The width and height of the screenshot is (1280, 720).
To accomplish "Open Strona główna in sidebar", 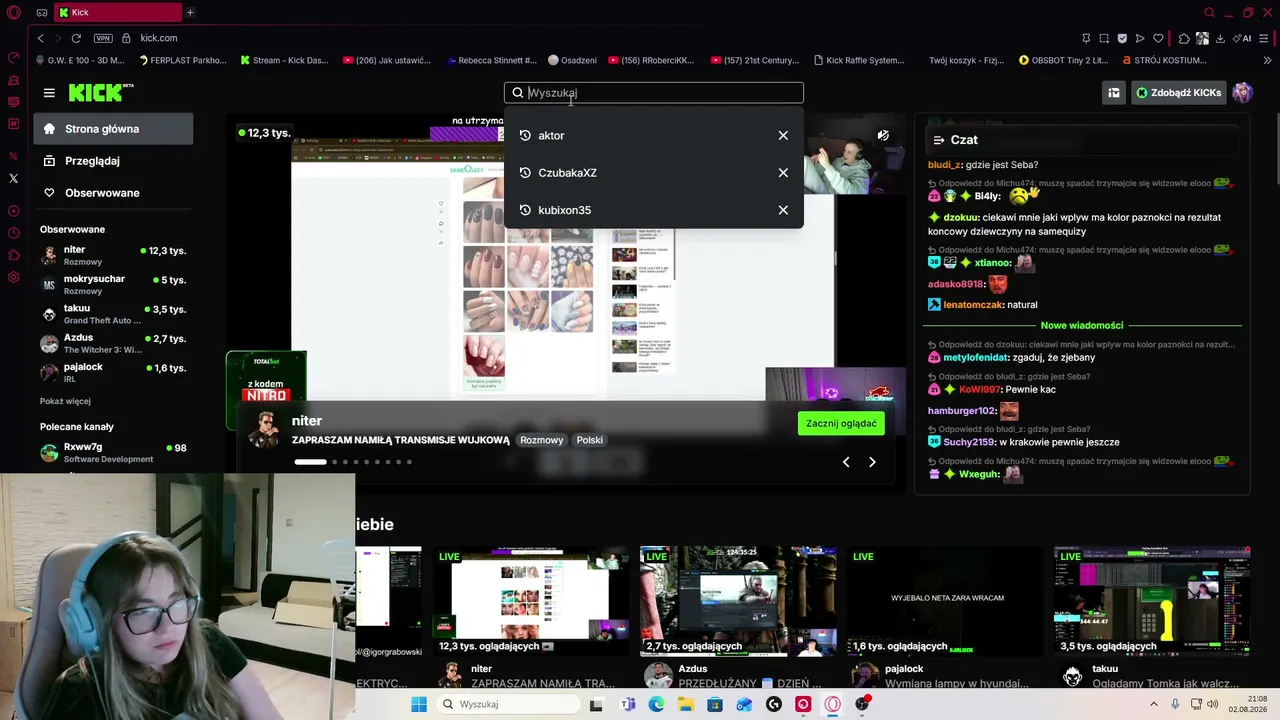I will point(113,129).
